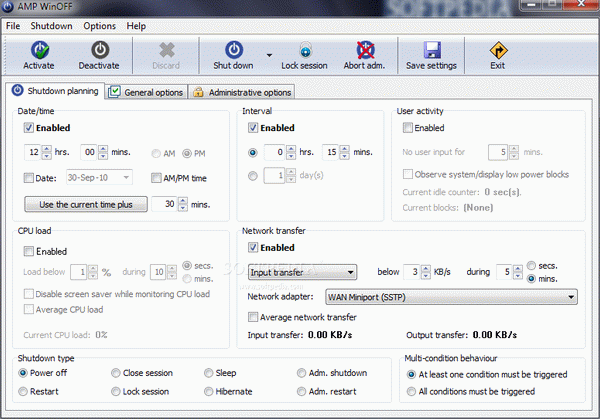Select the PM radio button
The width and height of the screenshot is (600, 419).
click(187, 154)
